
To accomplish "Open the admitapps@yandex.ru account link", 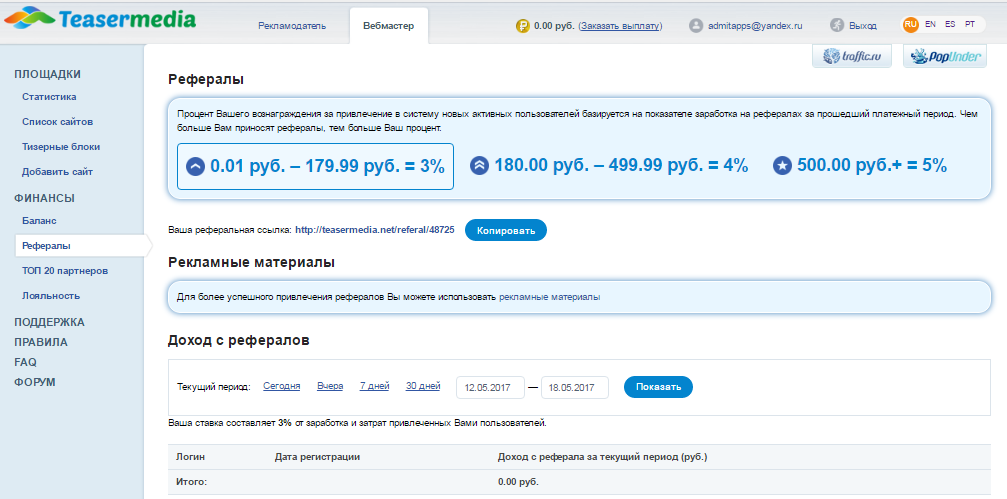I will pos(755,26).
